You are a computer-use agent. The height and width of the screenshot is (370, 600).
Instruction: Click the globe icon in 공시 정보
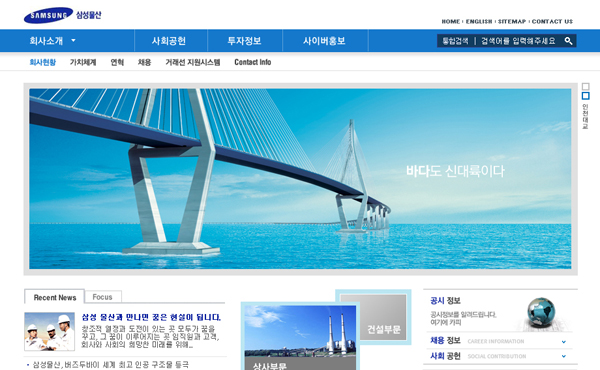tap(541, 312)
